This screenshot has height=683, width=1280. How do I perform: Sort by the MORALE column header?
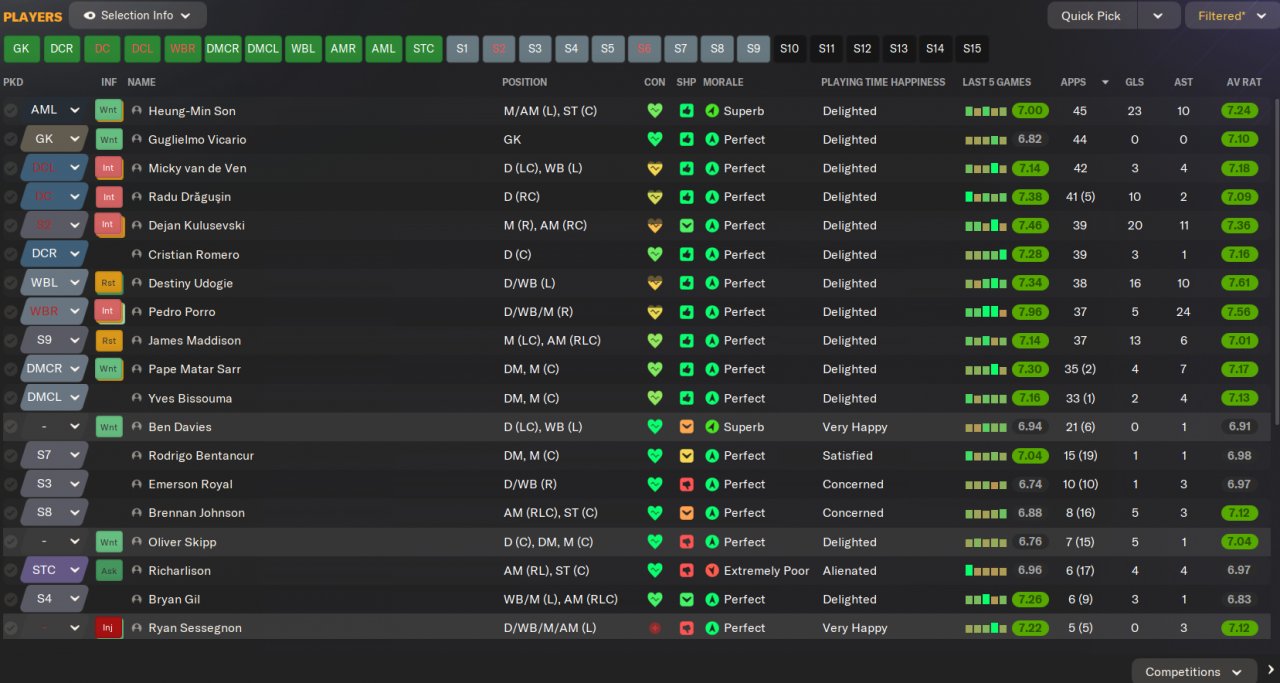[x=723, y=82]
